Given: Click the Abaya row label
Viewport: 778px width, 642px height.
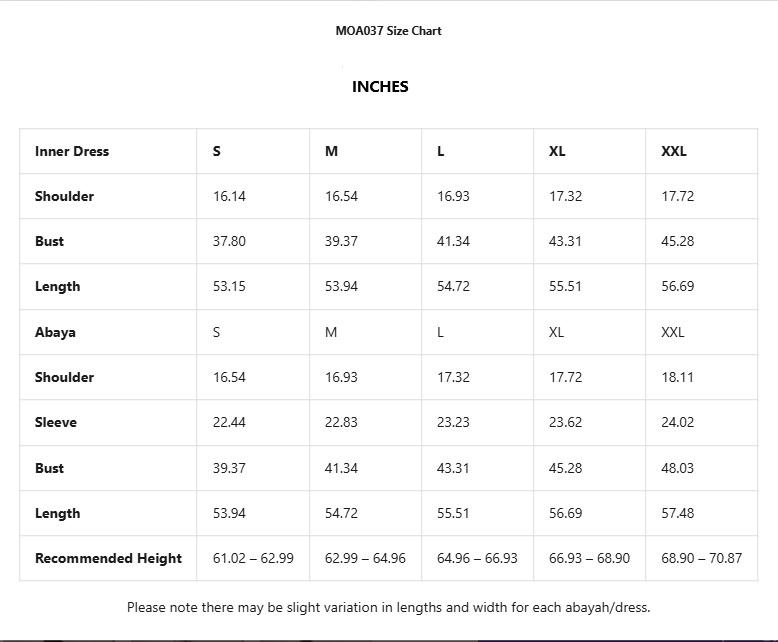Looking at the screenshot, I should click(55, 332).
